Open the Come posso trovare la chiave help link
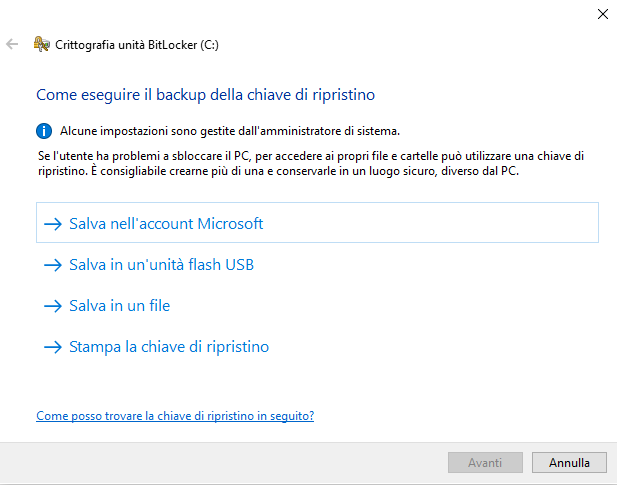This screenshot has width=617, height=485. tap(175, 416)
